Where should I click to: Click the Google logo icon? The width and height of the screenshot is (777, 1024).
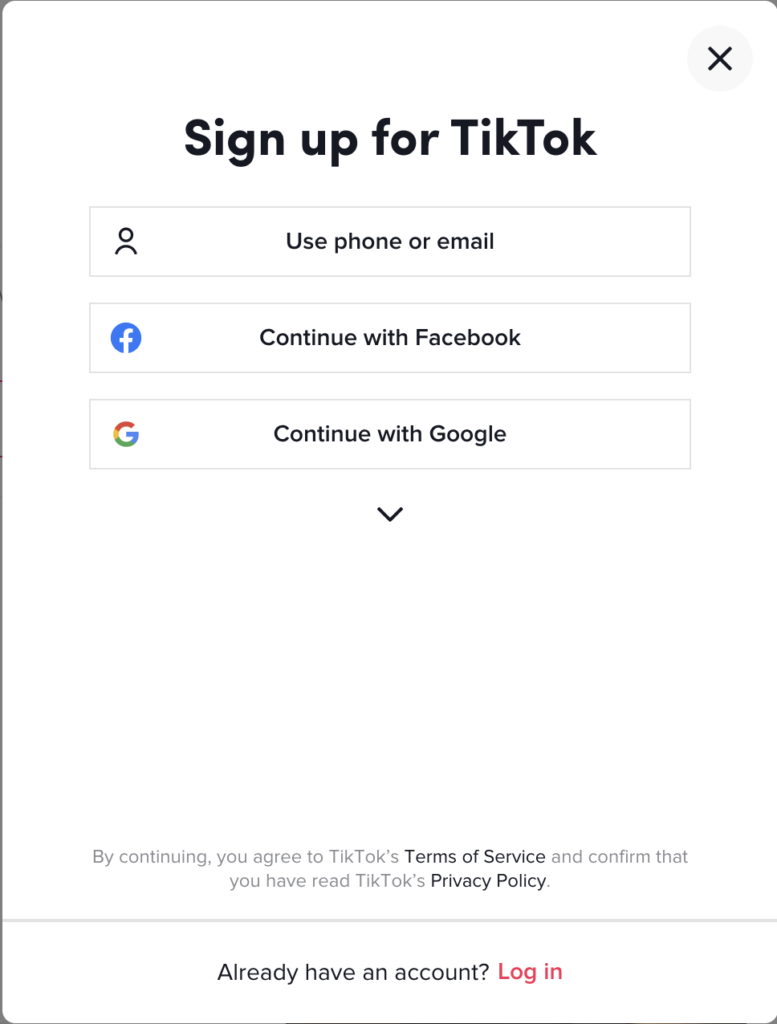[x=126, y=434]
